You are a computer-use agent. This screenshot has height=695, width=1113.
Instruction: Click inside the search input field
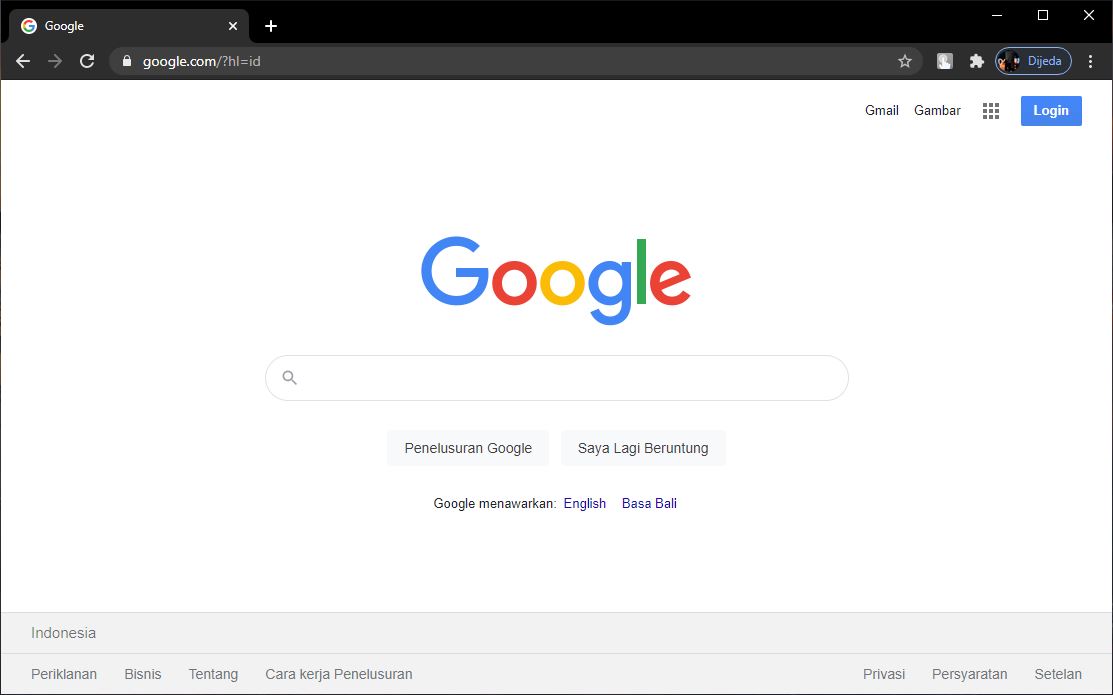[x=557, y=377]
